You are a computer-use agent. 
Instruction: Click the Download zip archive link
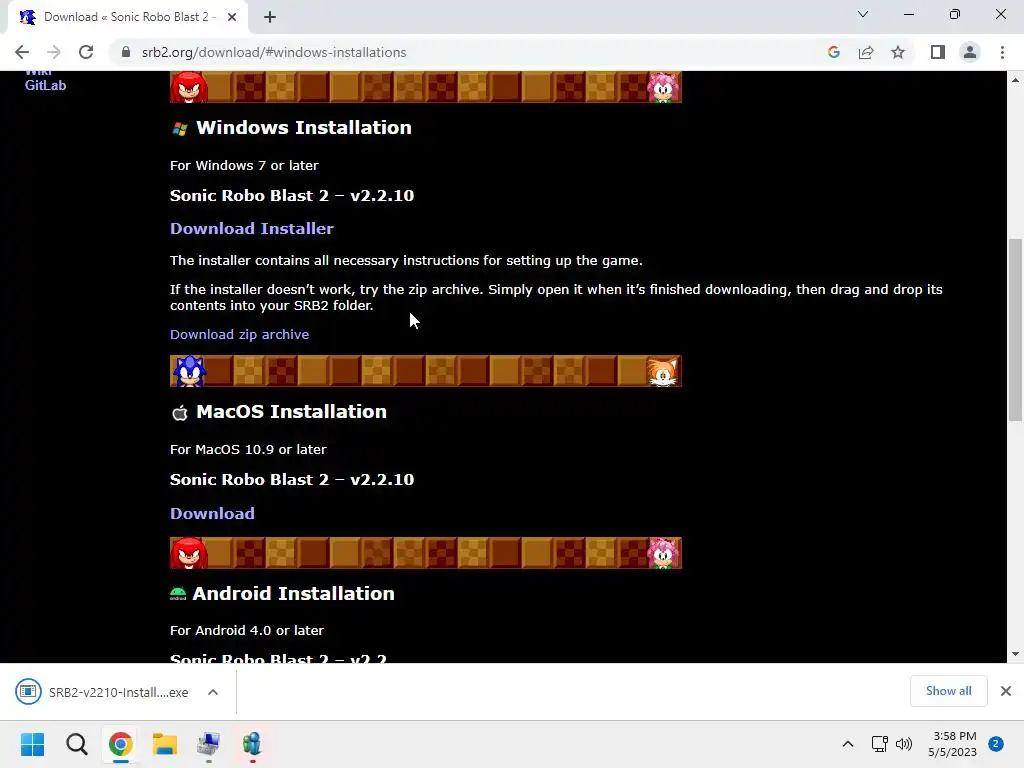239,334
